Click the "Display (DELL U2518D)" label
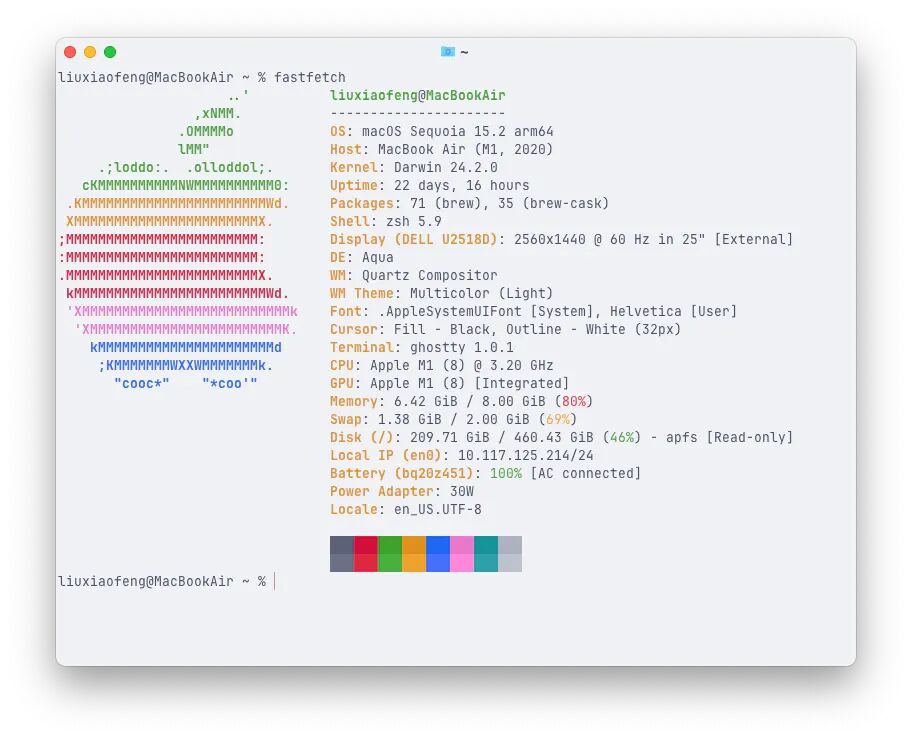Screen dimensions: 912x740 point(414,240)
